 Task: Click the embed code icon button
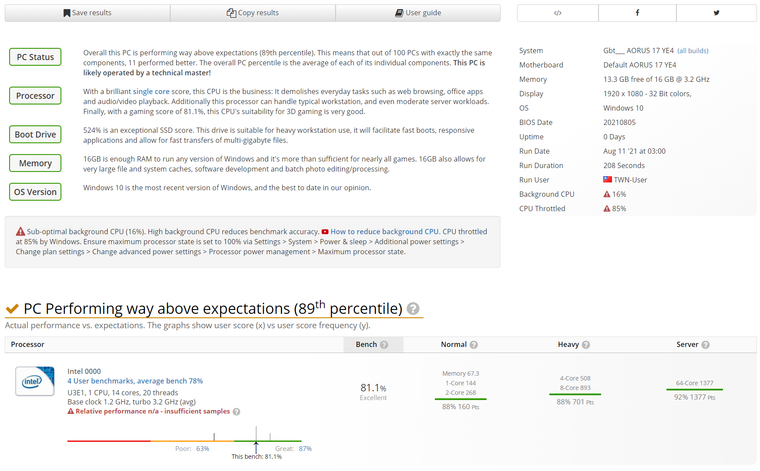tap(557, 13)
